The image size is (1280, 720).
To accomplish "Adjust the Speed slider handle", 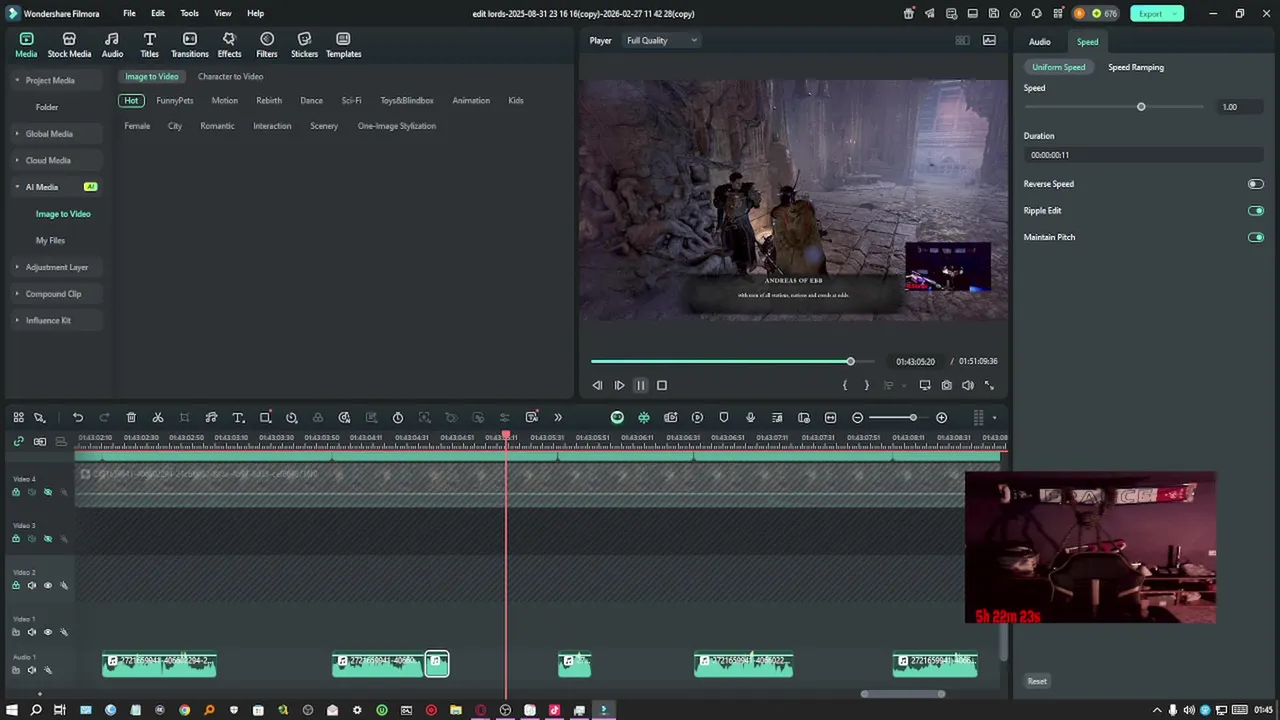I will point(1141,107).
